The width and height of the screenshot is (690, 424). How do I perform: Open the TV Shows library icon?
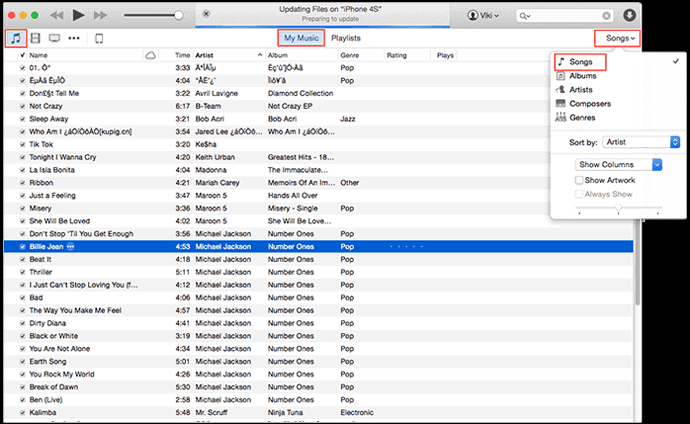[53, 38]
